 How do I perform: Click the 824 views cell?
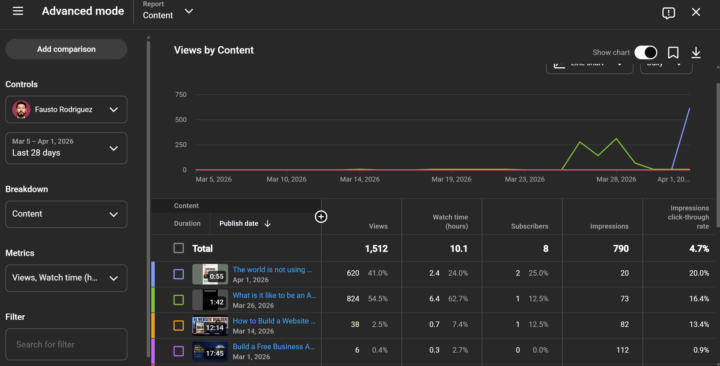[353, 299]
